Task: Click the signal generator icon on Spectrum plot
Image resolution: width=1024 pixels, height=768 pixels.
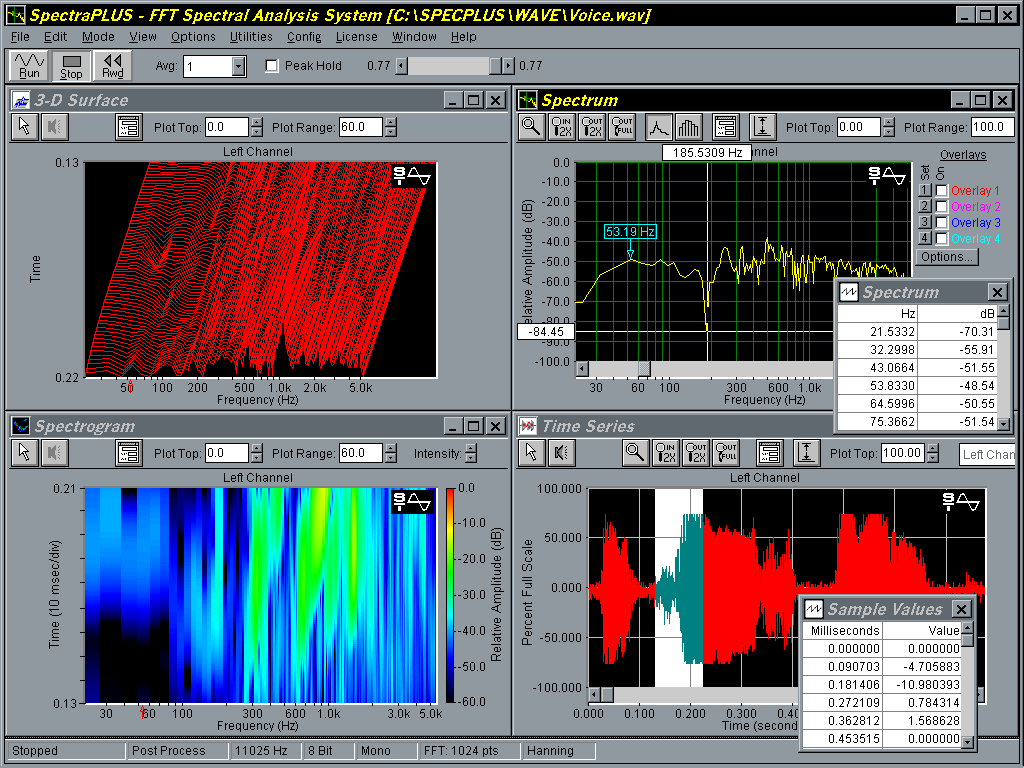Action: pos(887,175)
